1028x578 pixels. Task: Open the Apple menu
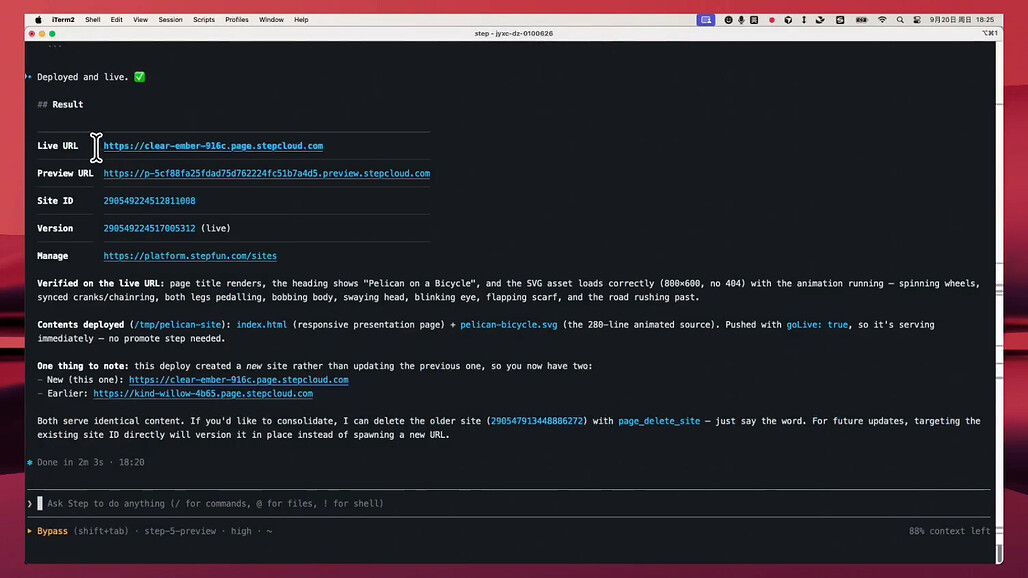38,20
